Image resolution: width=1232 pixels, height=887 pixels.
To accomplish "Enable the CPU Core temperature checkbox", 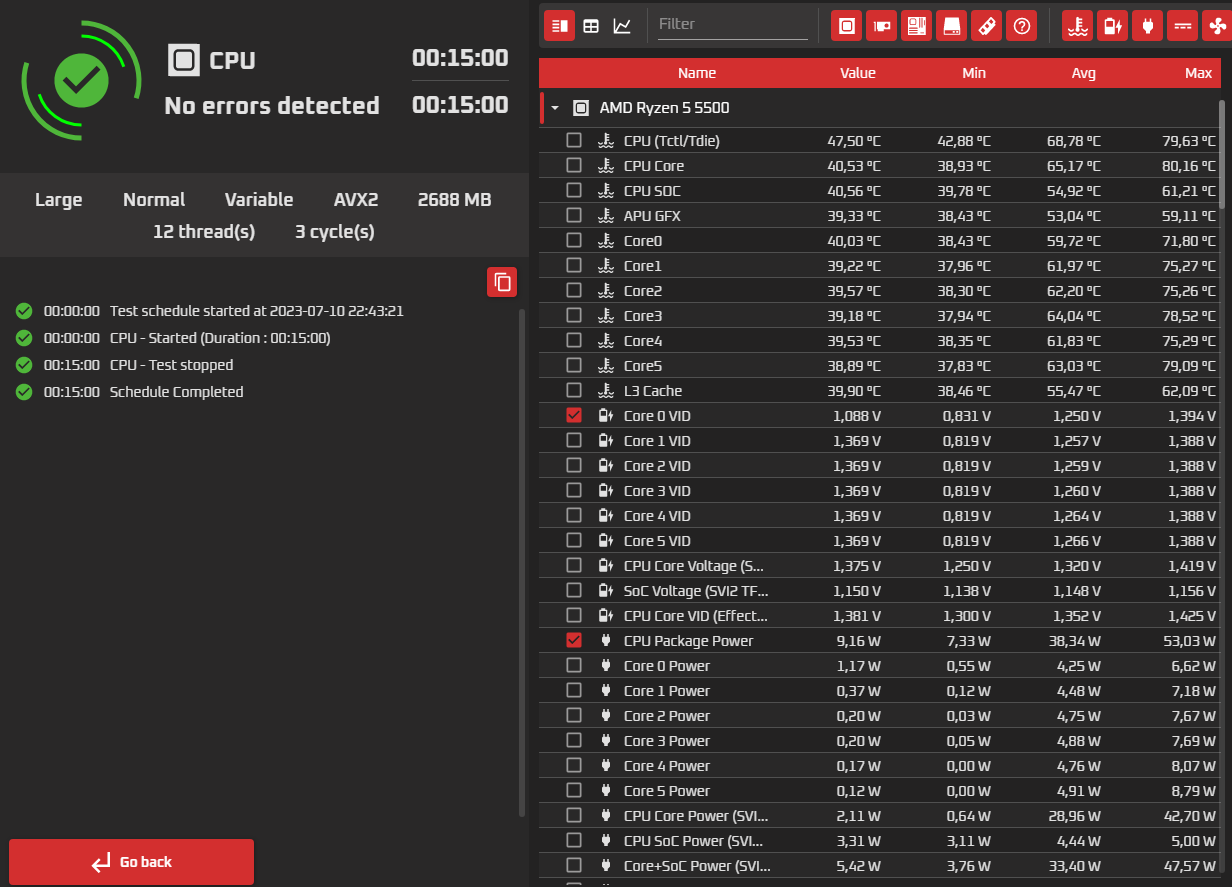I will coord(574,165).
